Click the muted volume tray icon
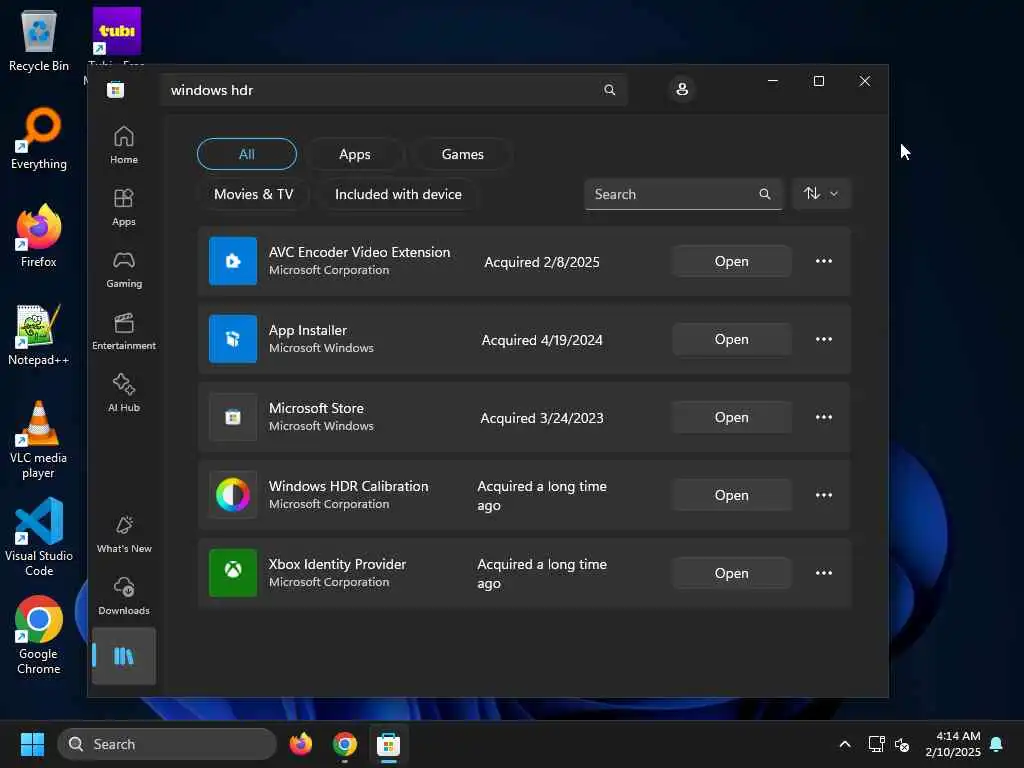This screenshot has height=768, width=1024. (902, 744)
